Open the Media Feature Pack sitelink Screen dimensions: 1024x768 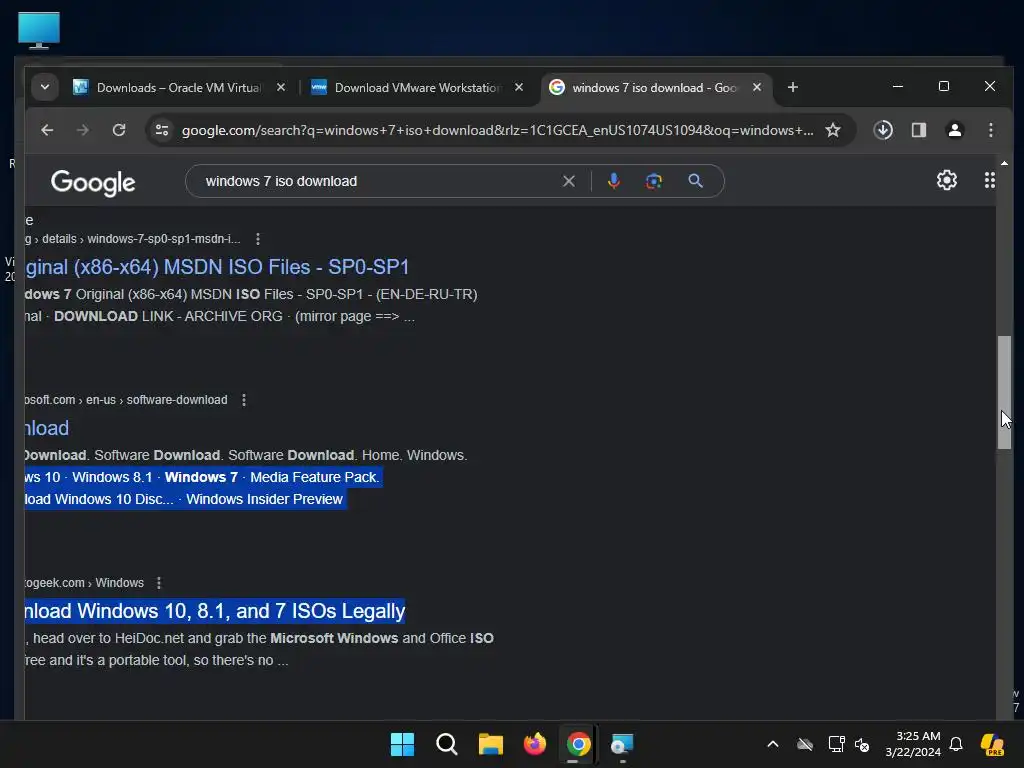[x=314, y=477]
